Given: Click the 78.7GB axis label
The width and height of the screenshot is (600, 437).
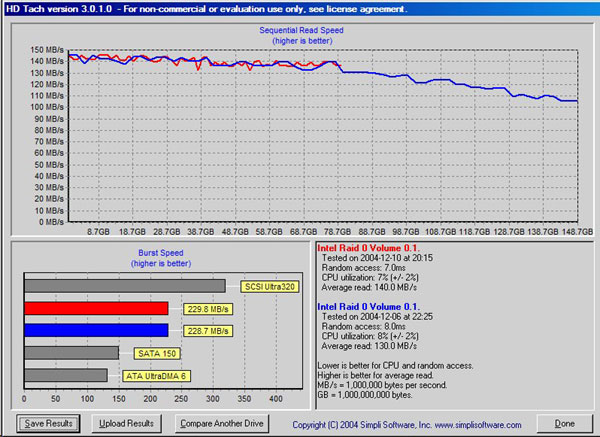Looking at the screenshot, I should click(337, 232).
